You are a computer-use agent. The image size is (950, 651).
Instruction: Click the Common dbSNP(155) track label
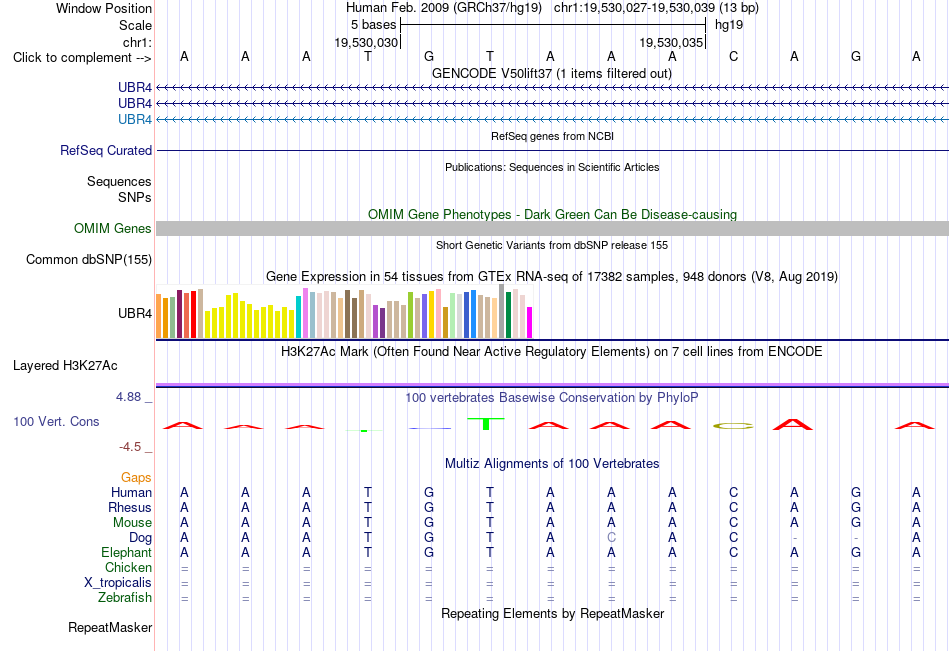point(88,259)
